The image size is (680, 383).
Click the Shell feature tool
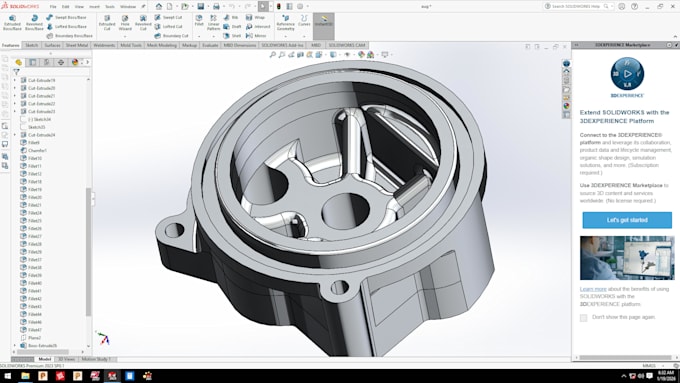coord(232,36)
